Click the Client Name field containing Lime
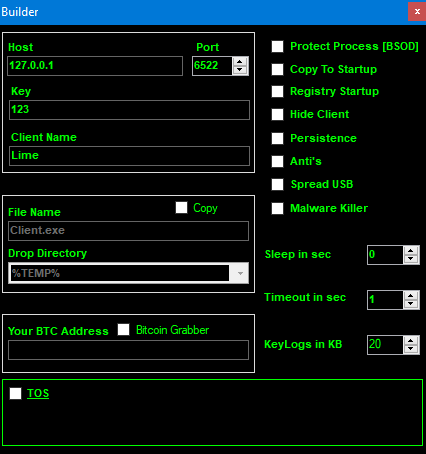426x454 pixels. pos(129,156)
